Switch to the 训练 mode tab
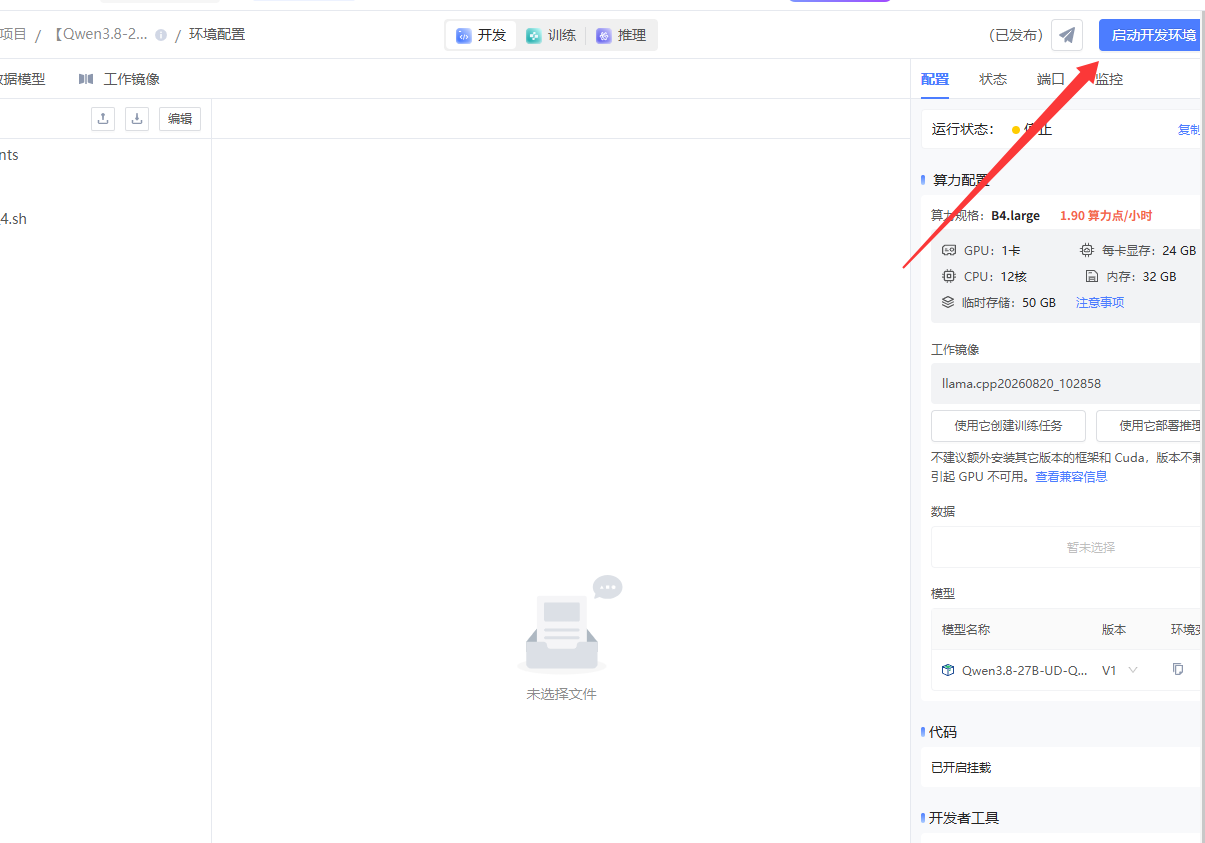The width and height of the screenshot is (1205, 843). [551, 35]
